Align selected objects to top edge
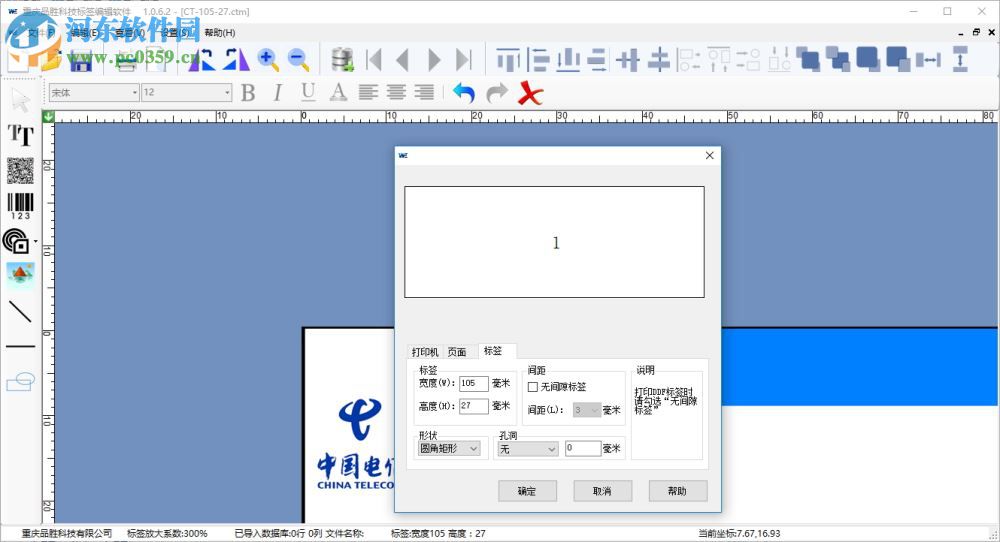Image resolution: width=1000 pixels, height=542 pixels. pyautogui.click(x=508, y=60)
